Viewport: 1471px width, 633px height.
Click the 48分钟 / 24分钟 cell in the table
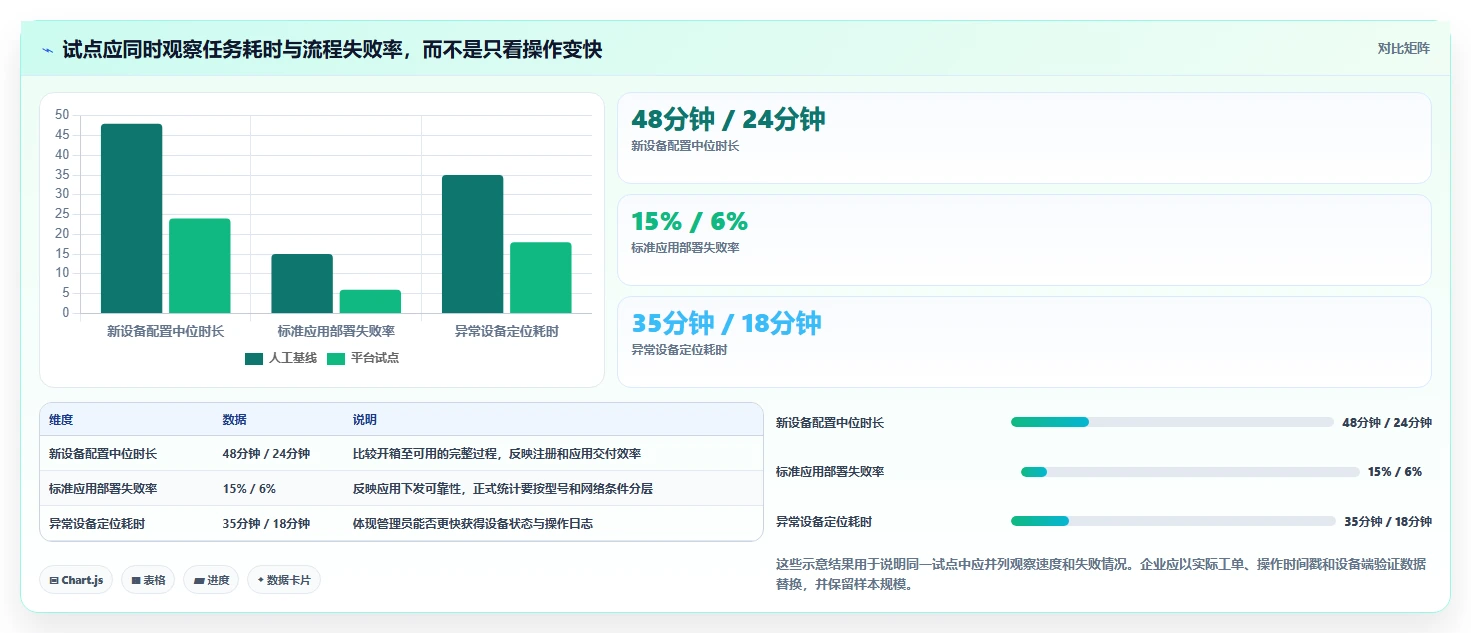(266, 454)
